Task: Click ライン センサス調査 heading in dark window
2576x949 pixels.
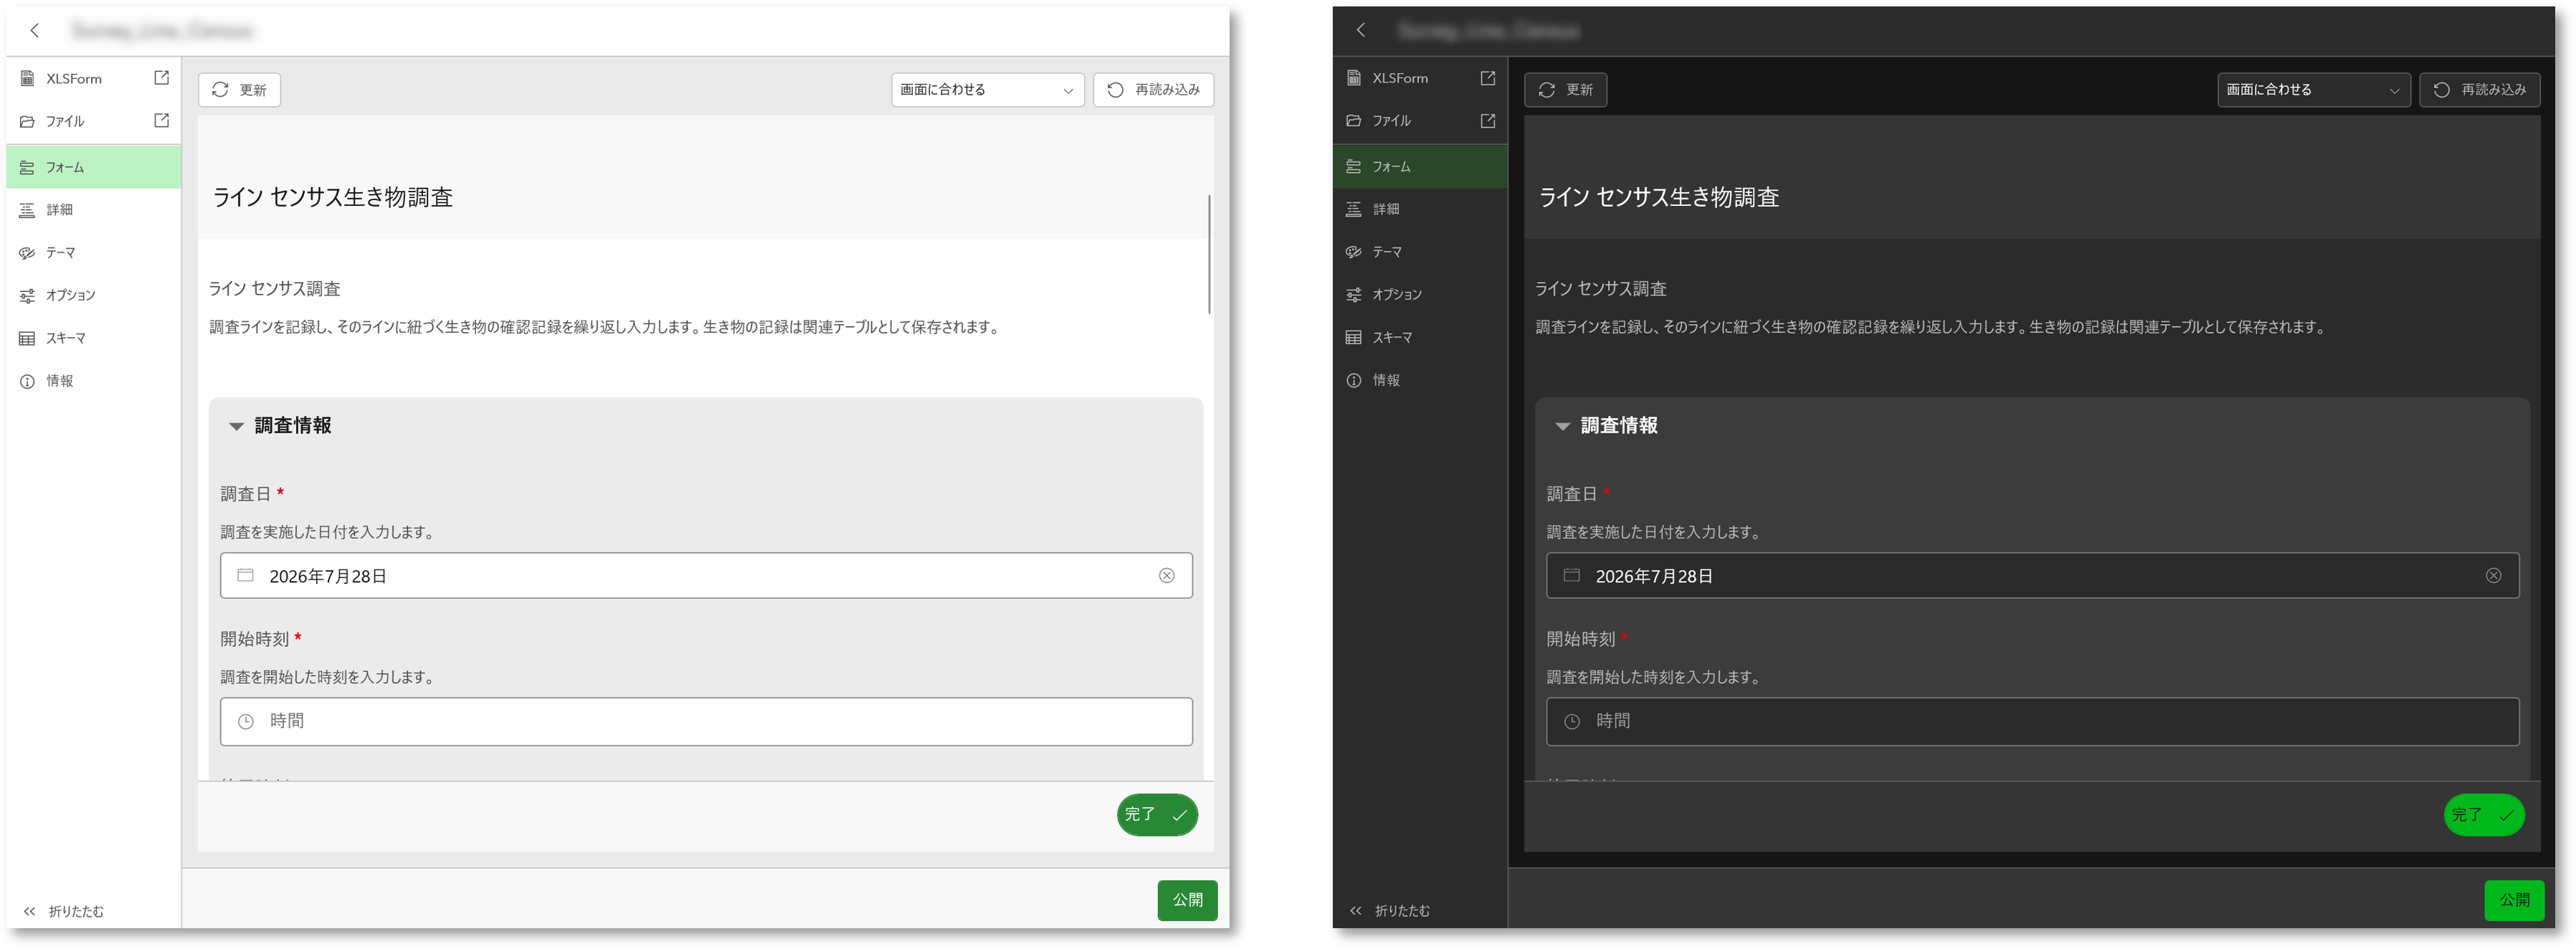Action: click(1601, 289)
